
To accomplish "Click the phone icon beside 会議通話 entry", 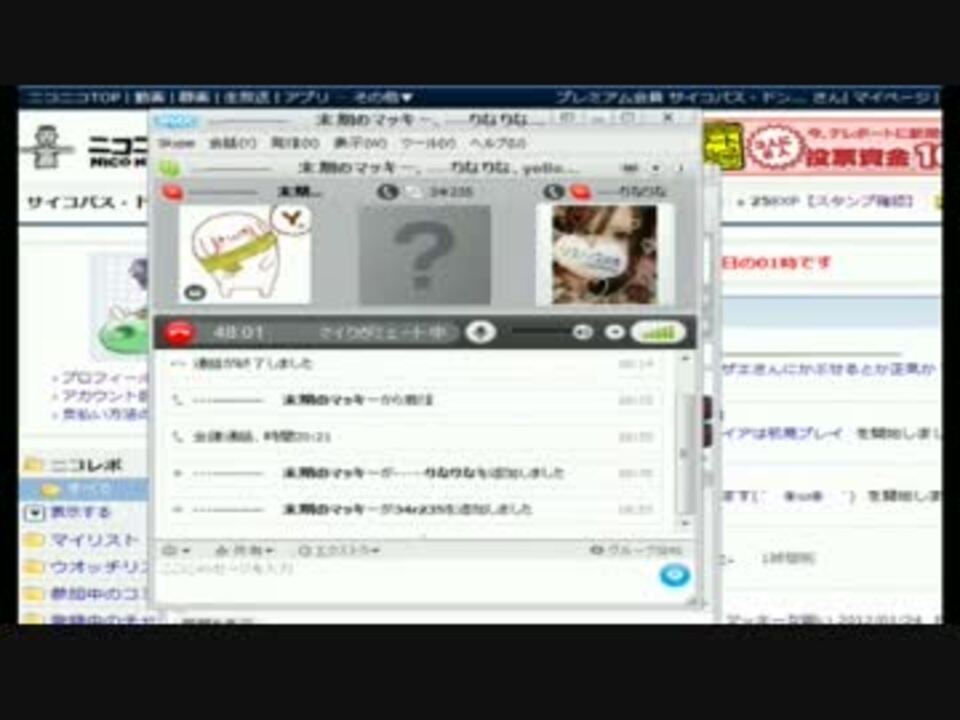I will [x=178, y=437].
